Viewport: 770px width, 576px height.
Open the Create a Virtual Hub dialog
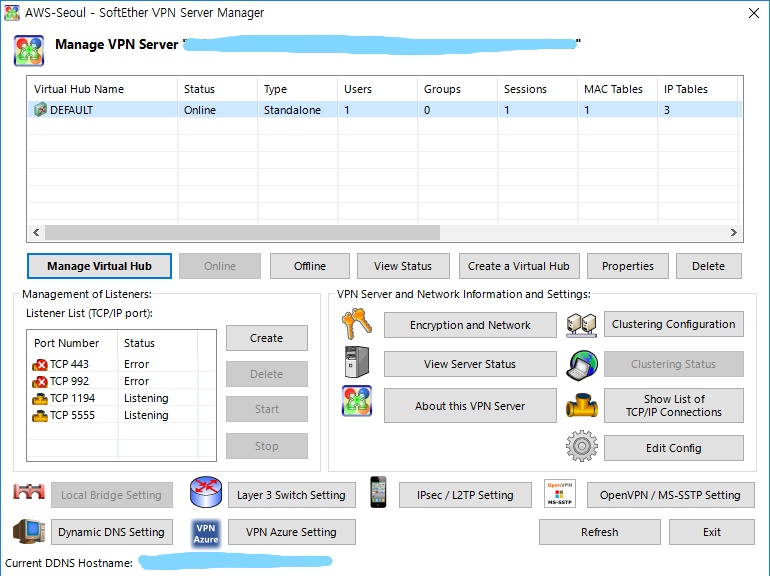tap(518, 266)
